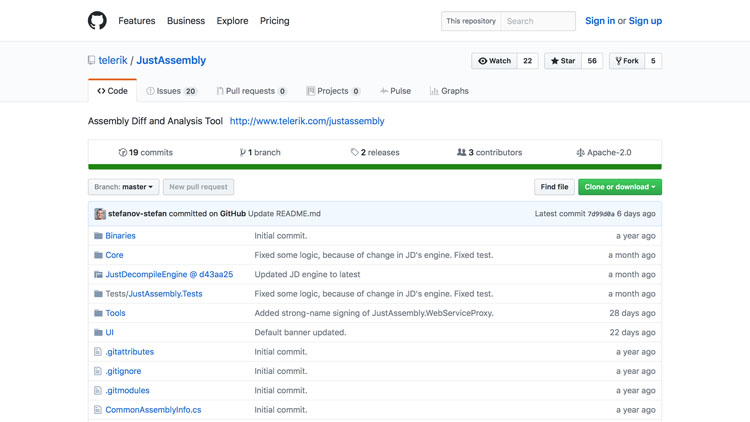This screenshot has width=750, height=422.
Task: Click the Watch button
Action: (x=495, y=61)
